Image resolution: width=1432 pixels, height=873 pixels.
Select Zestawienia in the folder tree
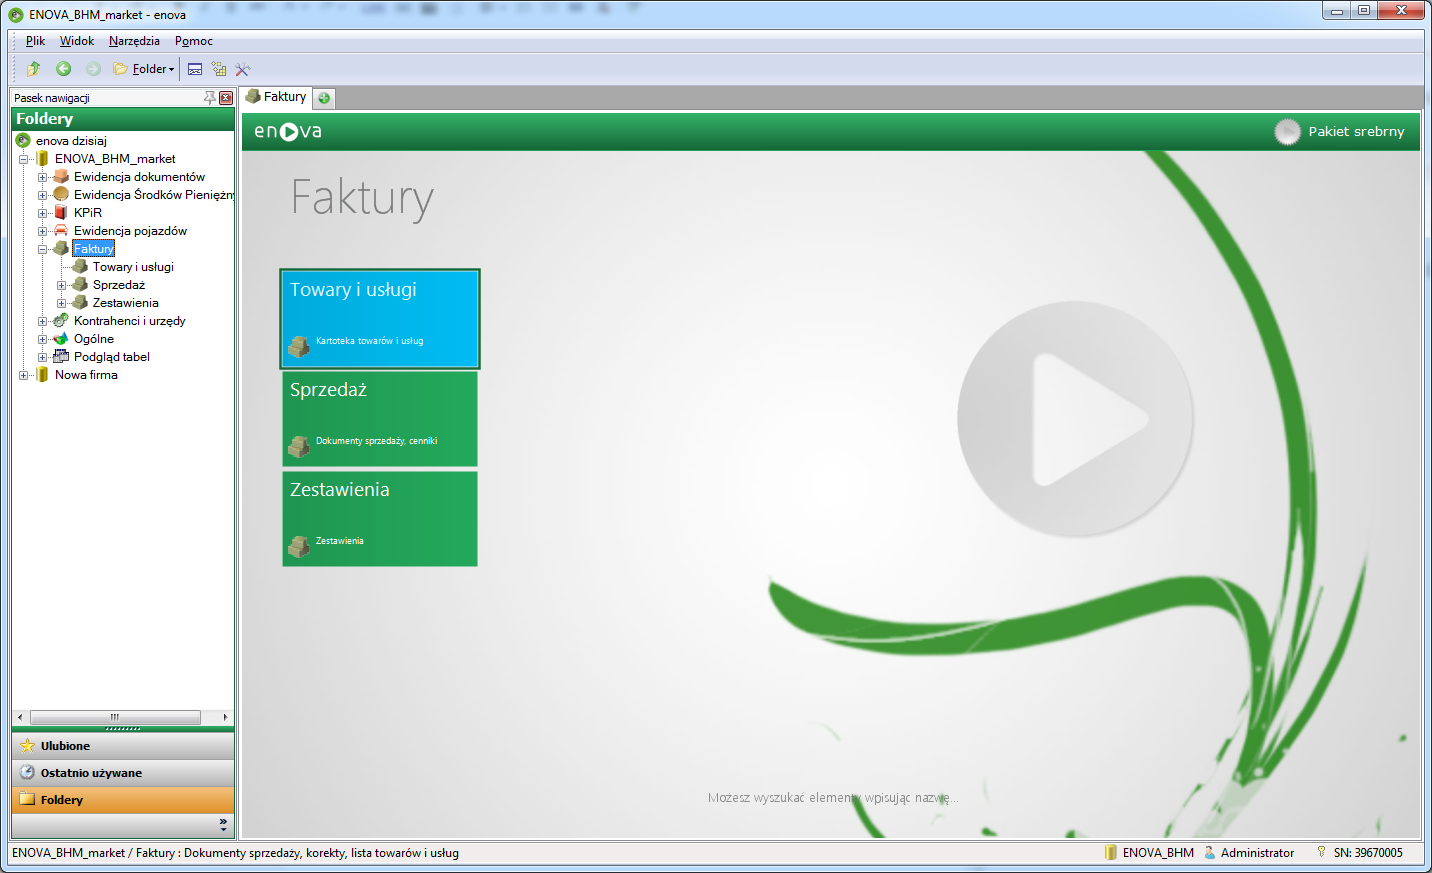tap(126, 303)
